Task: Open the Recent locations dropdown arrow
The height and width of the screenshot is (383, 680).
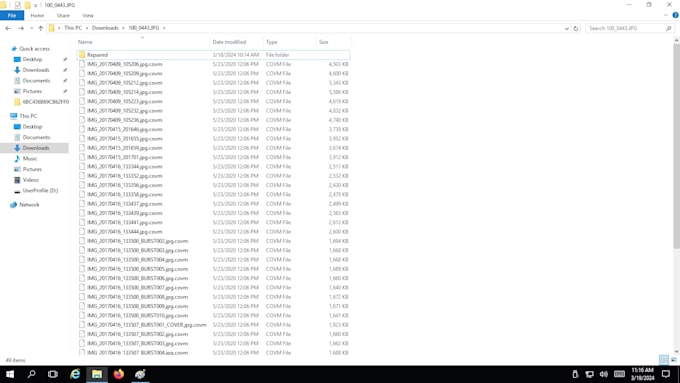Action: 31,28
